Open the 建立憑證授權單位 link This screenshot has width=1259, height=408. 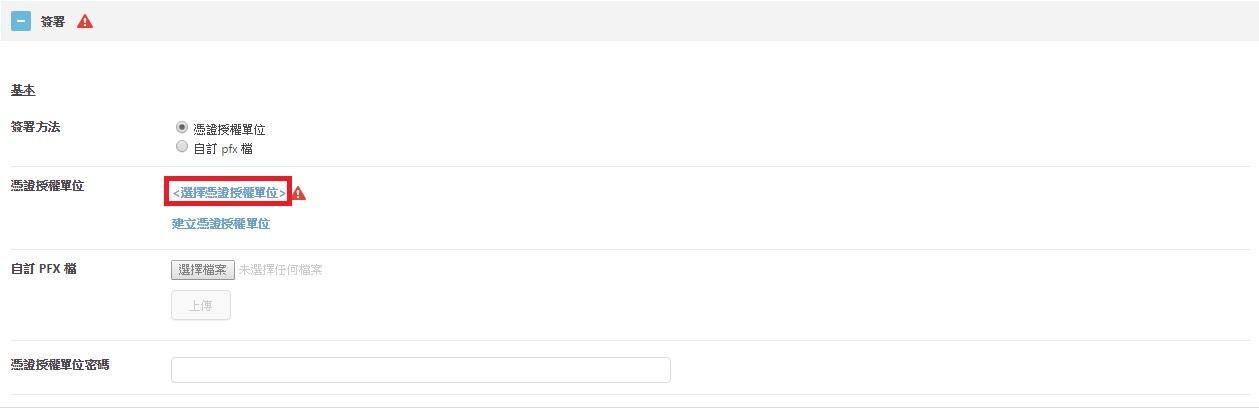click(221, 224)
